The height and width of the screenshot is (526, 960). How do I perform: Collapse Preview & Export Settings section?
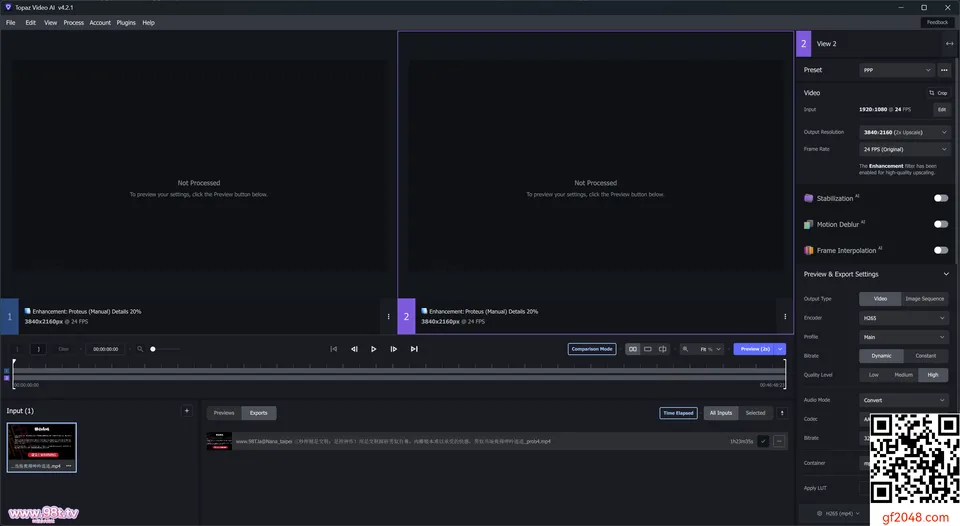coord(946,274)
